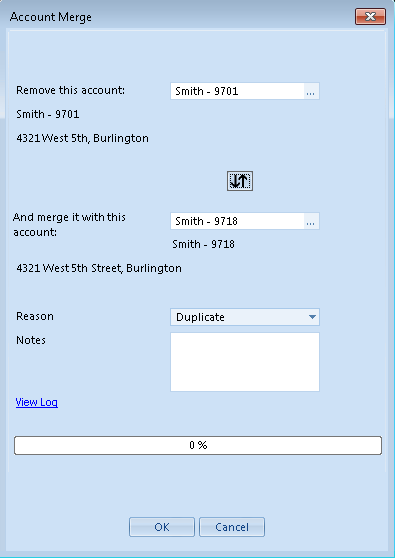Open the Reason dropdown showing Duplicate
The image size is (395, 558).
pos(245,317)
